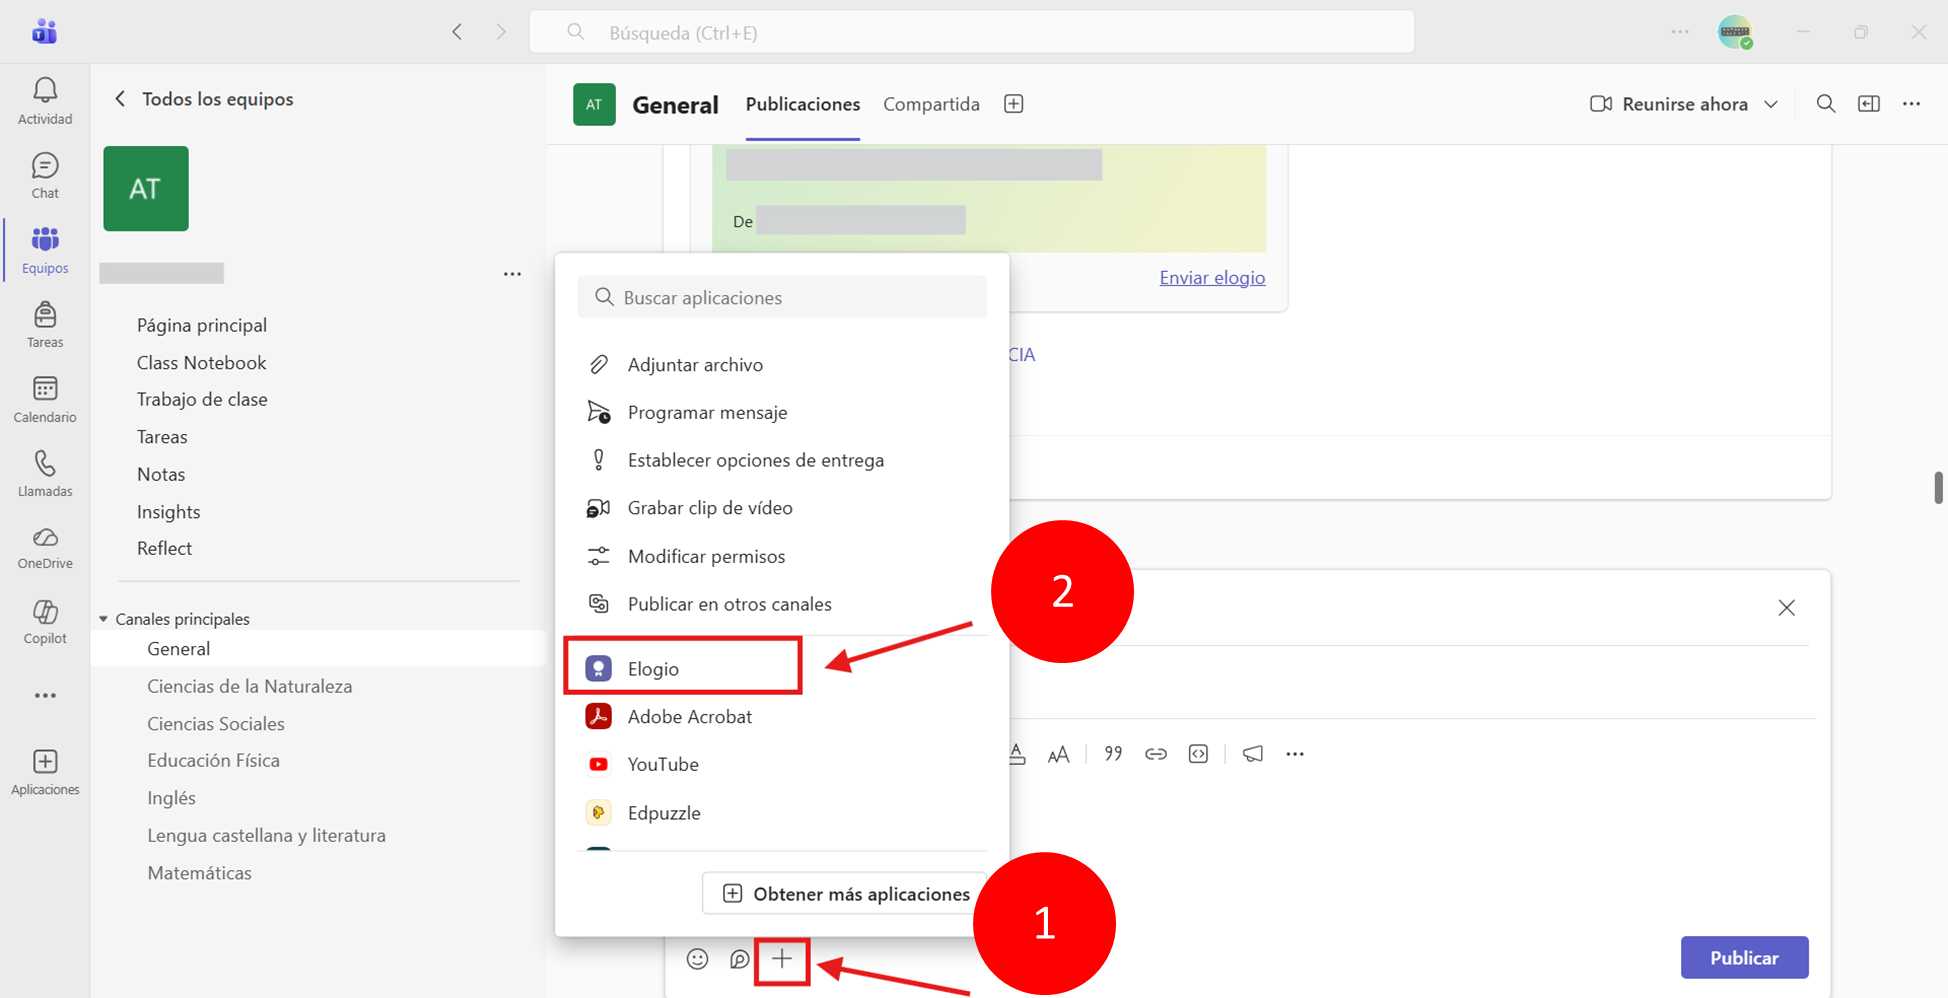
Task: Launch Copilot from the sidebar
Action: tap(45, 622)
